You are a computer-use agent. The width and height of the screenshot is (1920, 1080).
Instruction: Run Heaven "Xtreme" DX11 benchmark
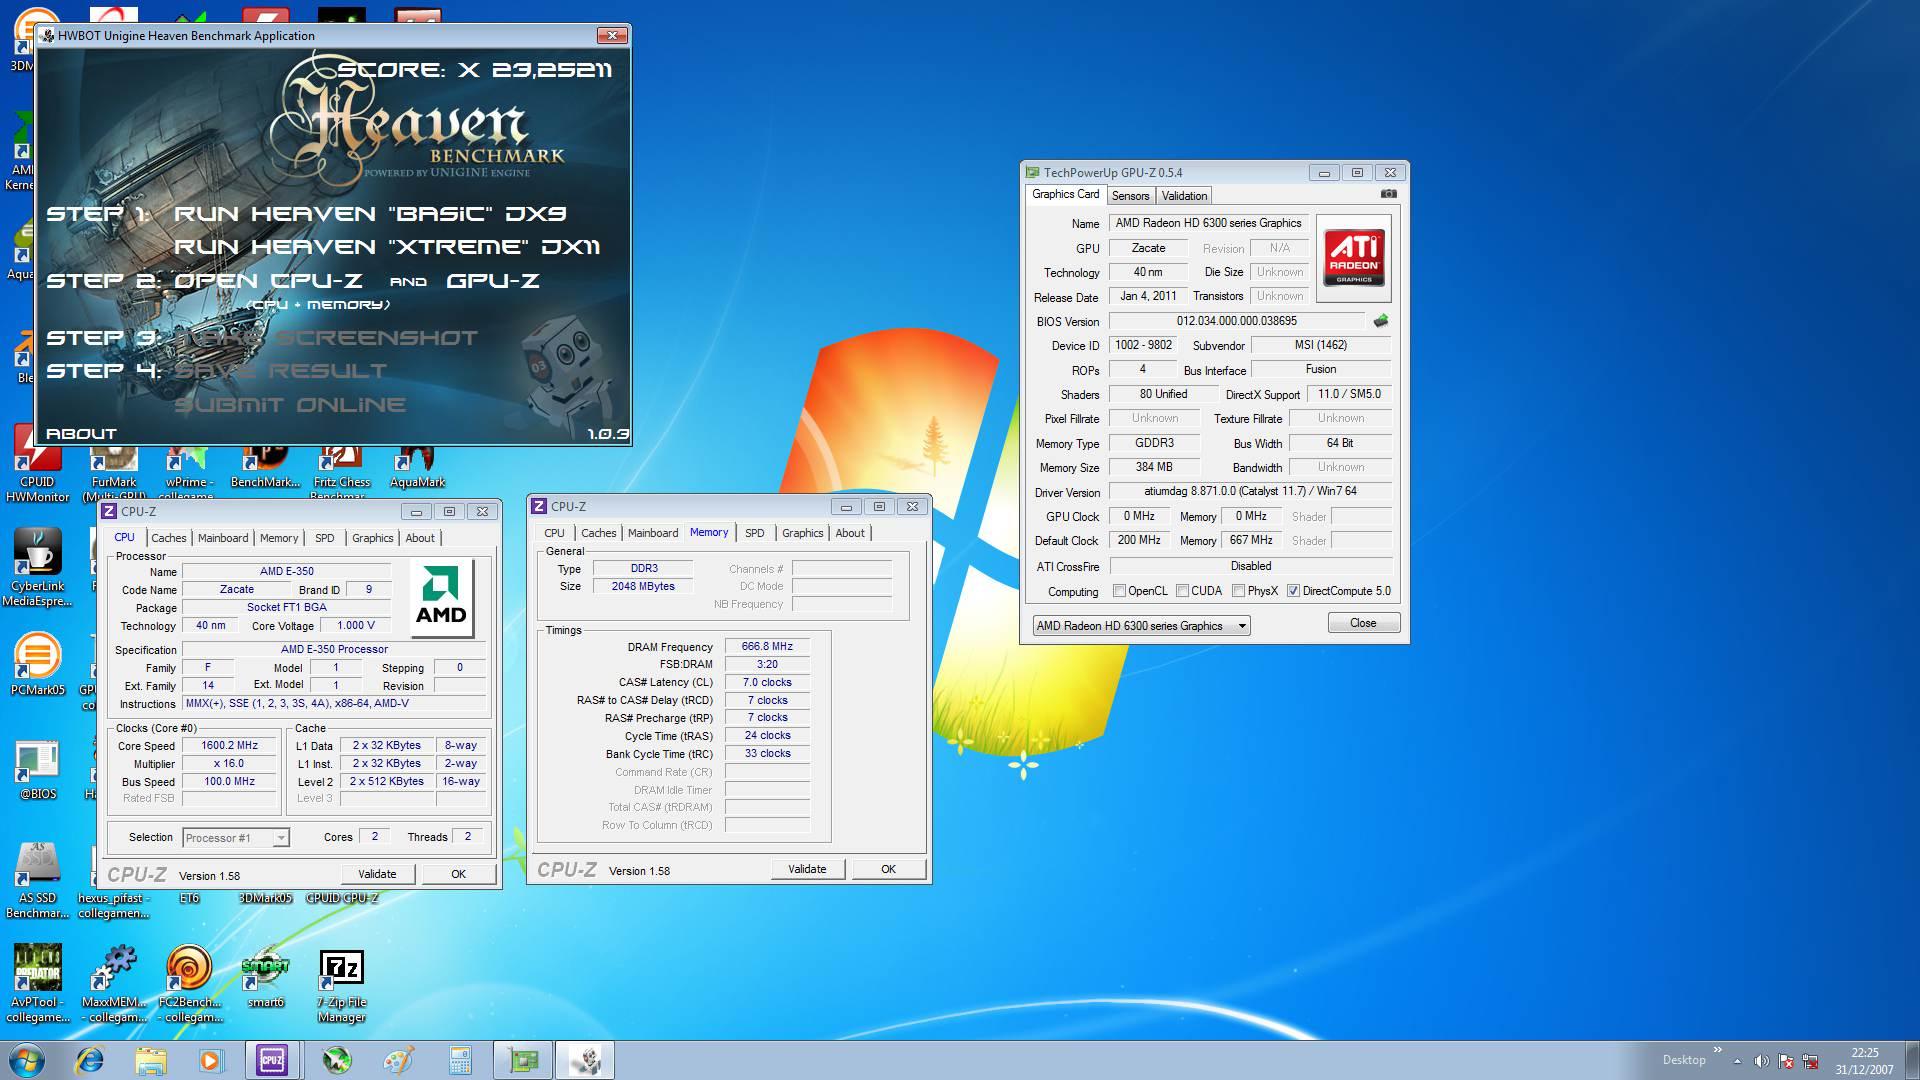click(387, 246)
